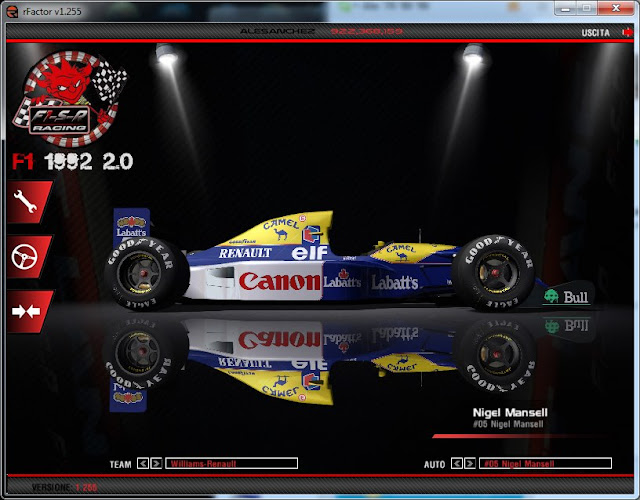
Task: Click the credits amount in red
Action: [x=367, y=31]
